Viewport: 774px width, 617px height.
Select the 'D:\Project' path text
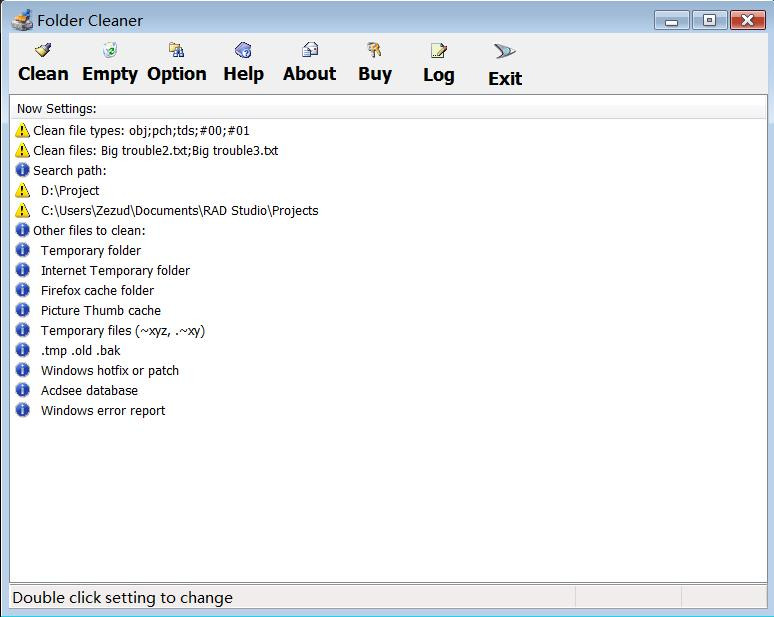pyautogui.click(x=70, y=191)
